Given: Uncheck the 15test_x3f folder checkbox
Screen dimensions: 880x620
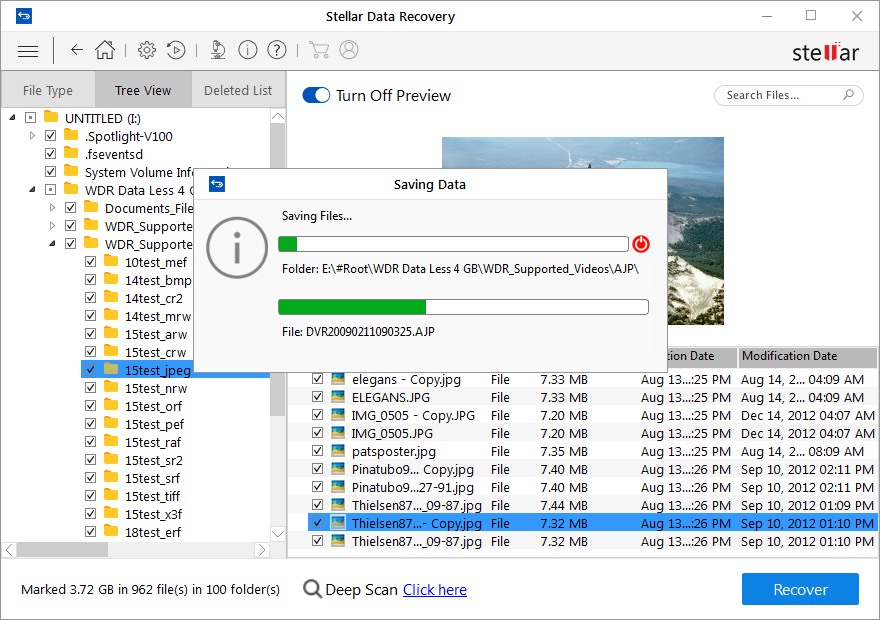Looking at the screenshot, I should point(90,513).
